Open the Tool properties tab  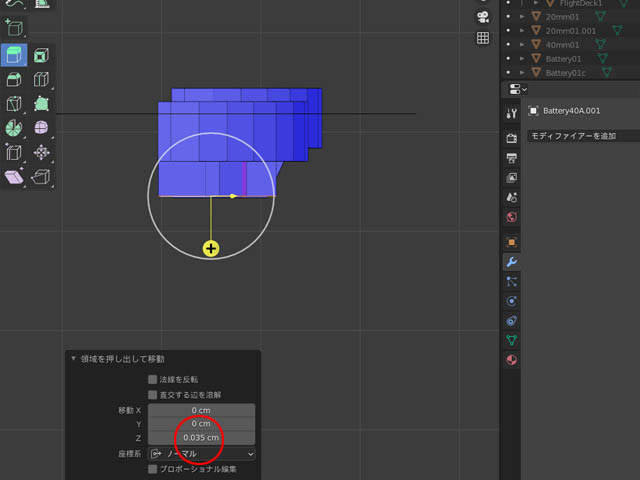(511, 113)
